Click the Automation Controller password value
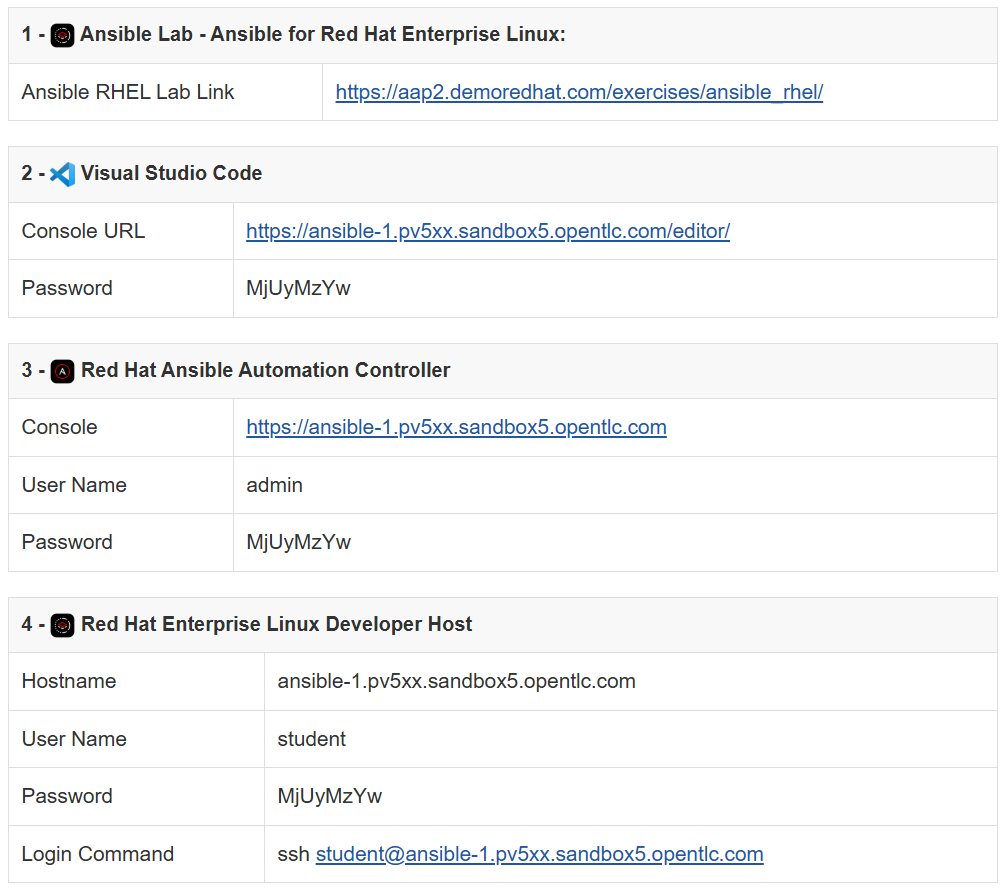 [298, 543]
